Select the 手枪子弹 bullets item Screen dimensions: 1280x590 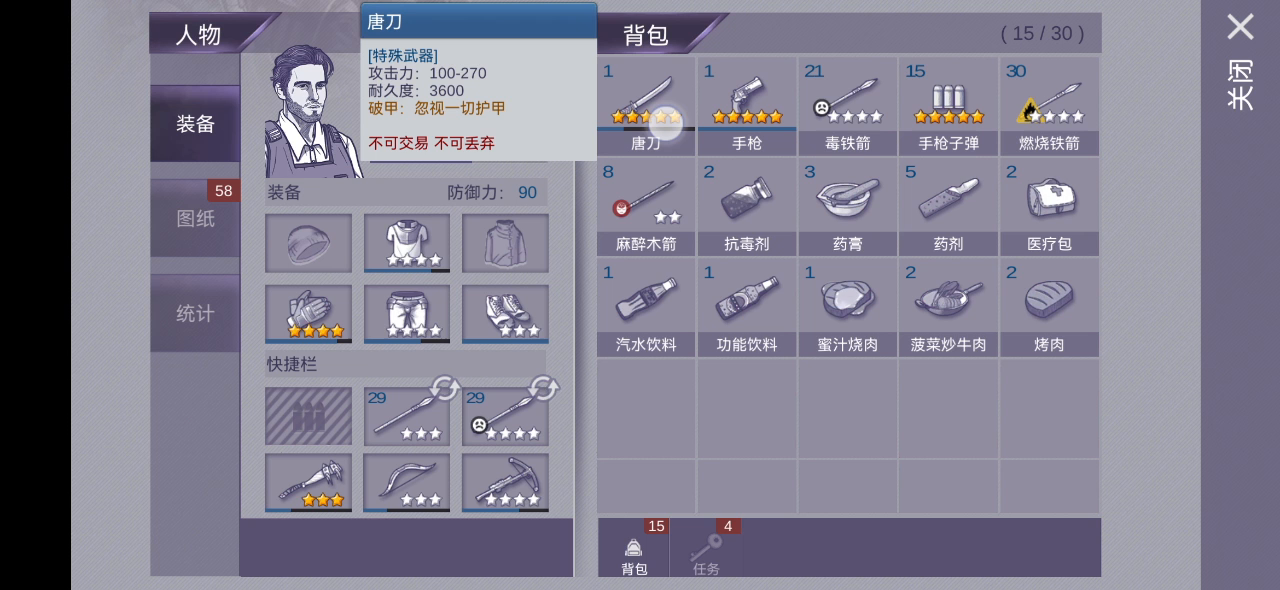point(948,106)
